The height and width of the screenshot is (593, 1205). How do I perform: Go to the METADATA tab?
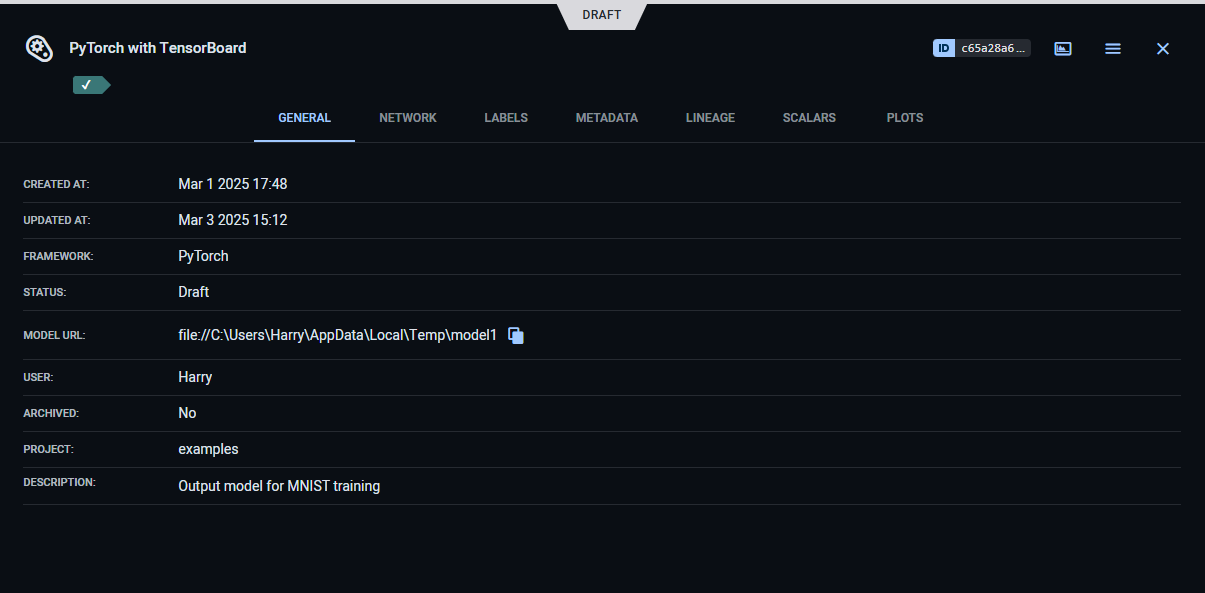[606, 118]
